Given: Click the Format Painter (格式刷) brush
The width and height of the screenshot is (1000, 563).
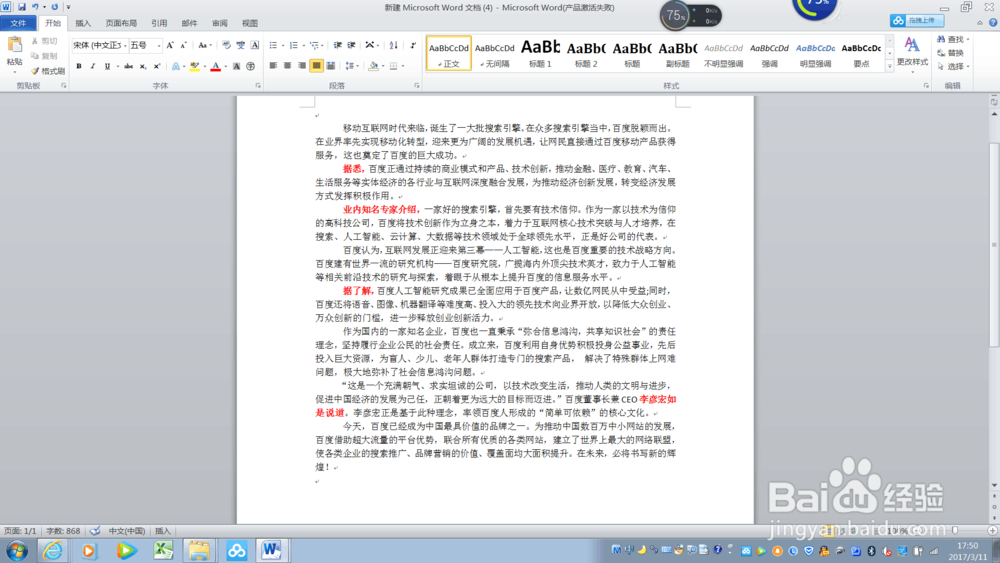Looking at the screenshot, I should pyautogui.click(x=48, y=71).
